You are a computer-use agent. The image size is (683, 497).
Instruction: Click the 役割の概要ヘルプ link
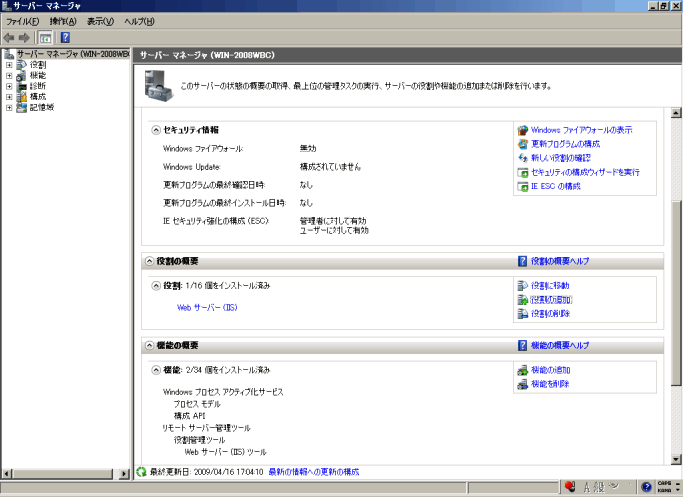click(x=560, y=261)
